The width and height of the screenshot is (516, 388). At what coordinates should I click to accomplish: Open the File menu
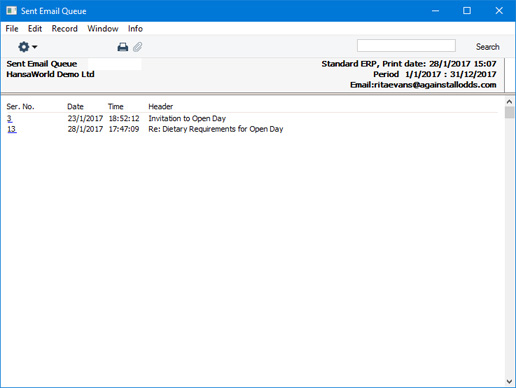[12, 29]
